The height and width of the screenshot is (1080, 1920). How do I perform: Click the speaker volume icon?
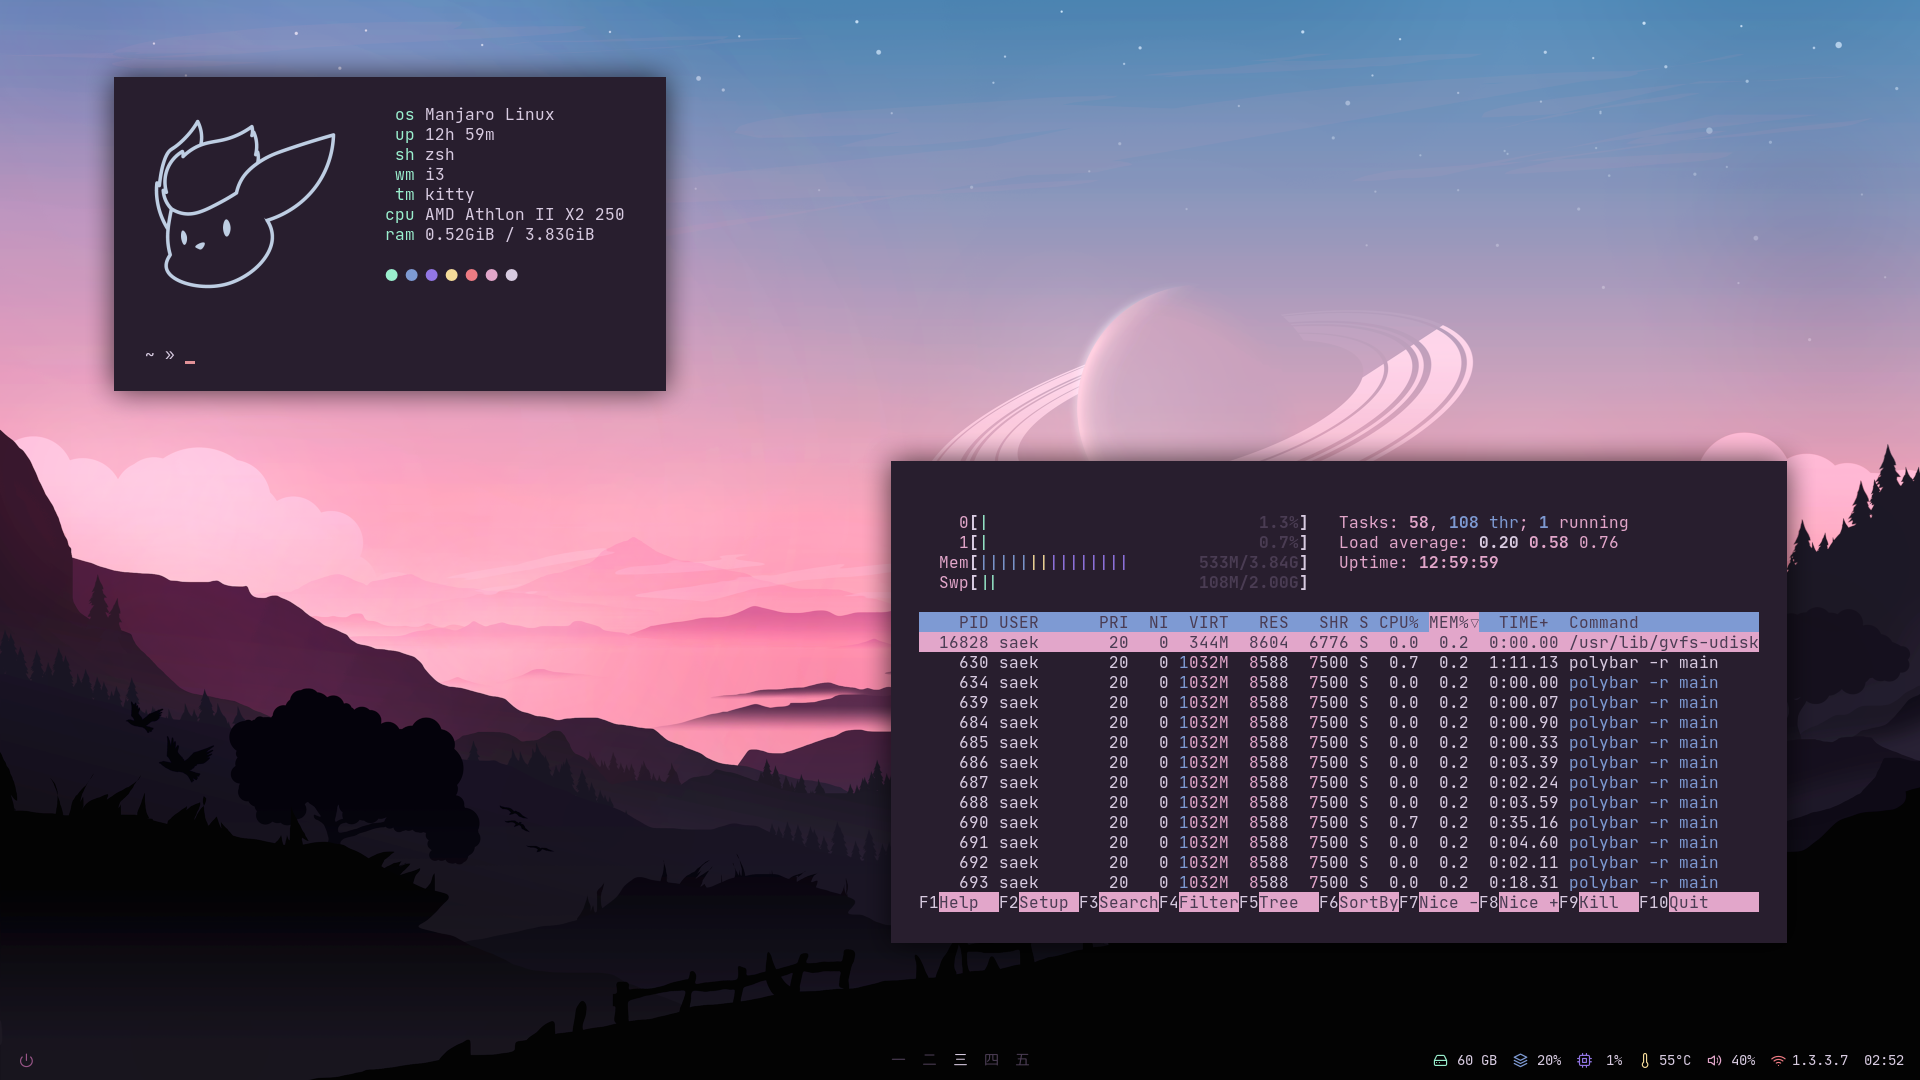1714,1061
